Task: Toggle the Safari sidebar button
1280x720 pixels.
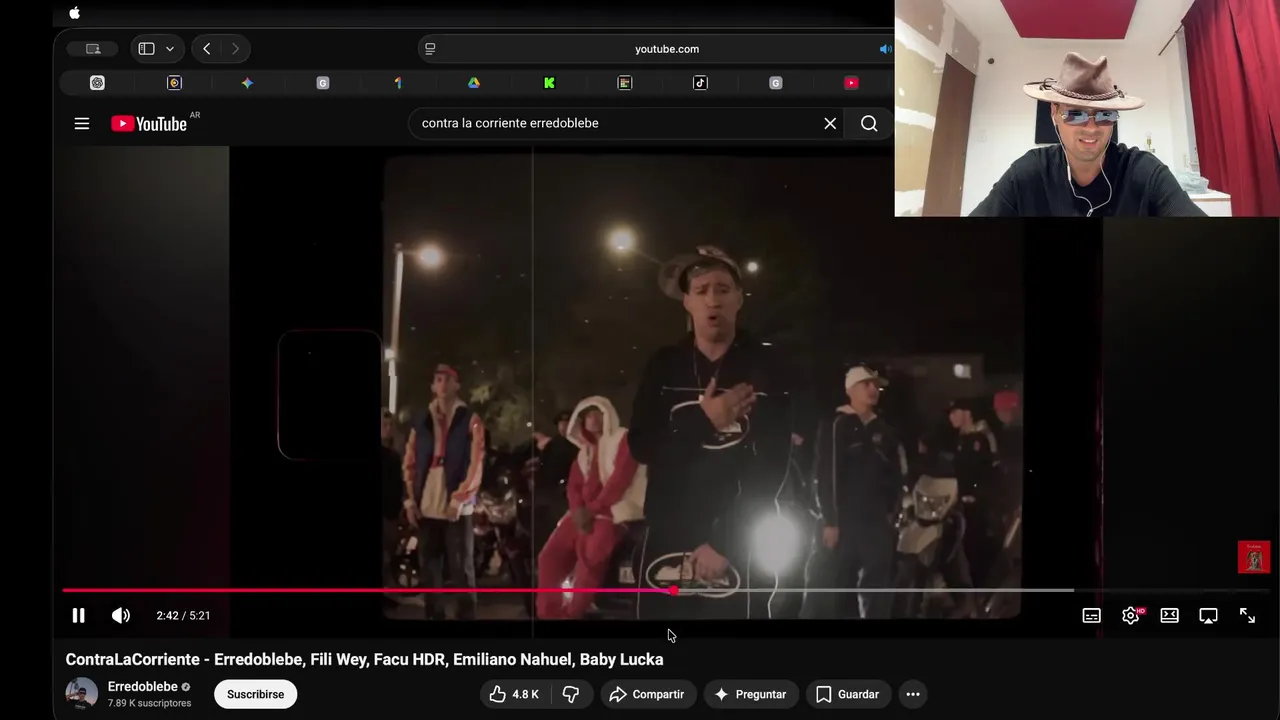Action: (146, 48)
